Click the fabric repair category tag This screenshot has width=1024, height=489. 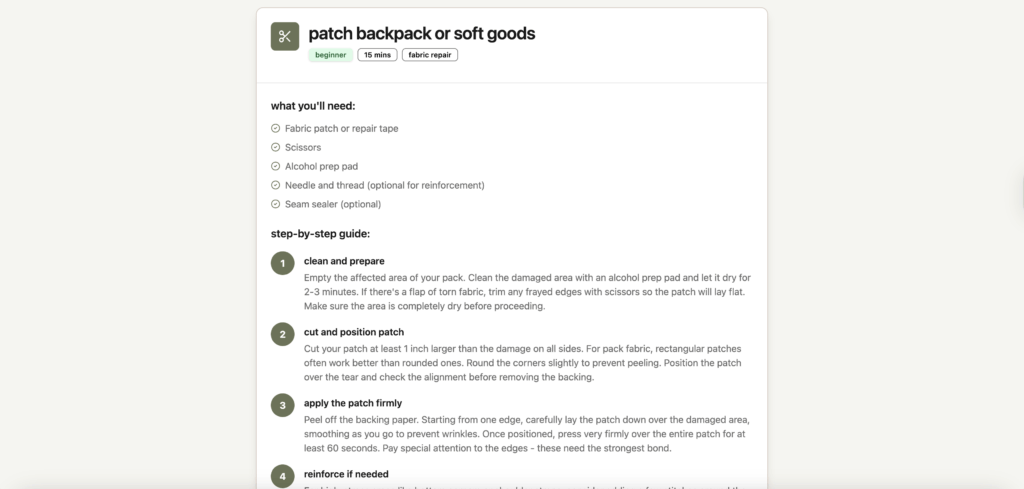(x=430, y=55)
